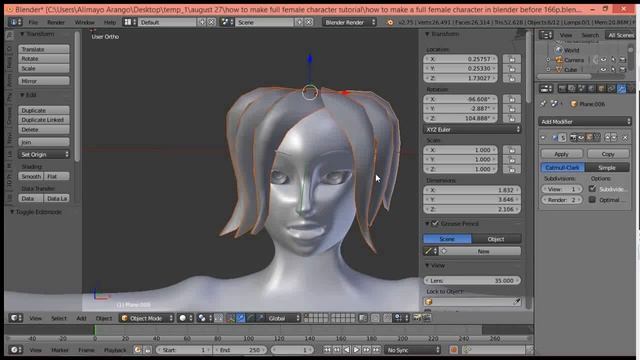
Task: Jump to timeline start frame
Action: [x=327, y=350]
